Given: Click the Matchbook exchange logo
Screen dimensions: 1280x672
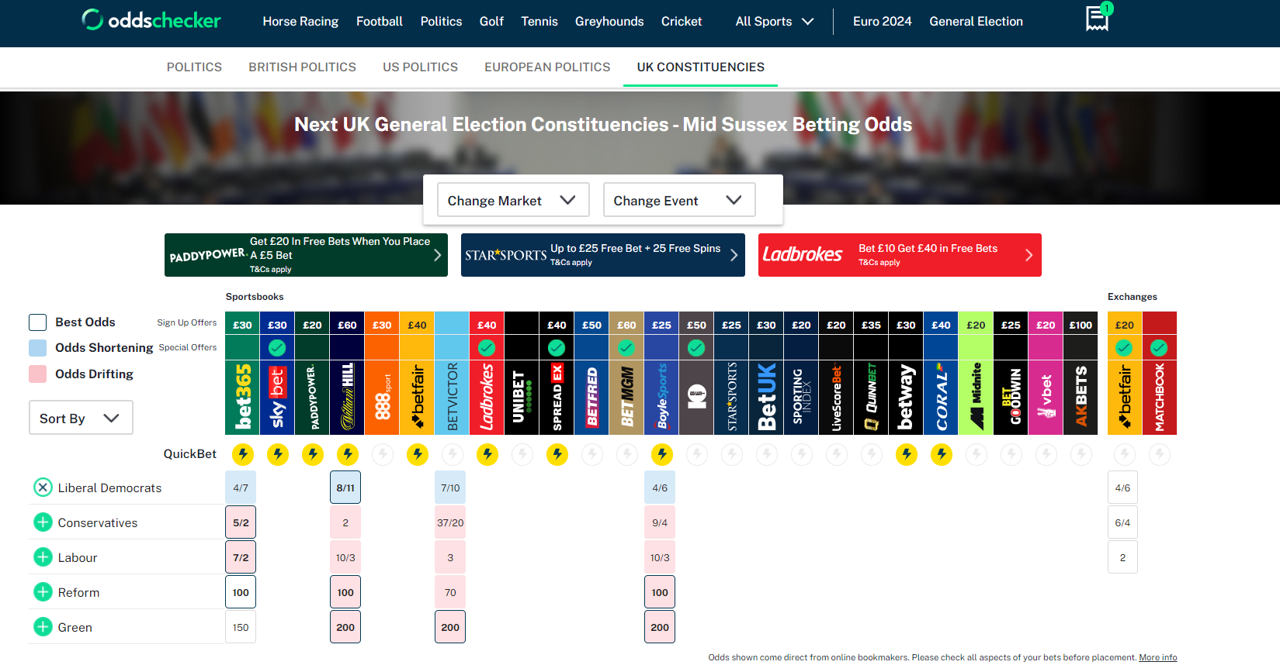Looking at the screenshot, I should pos(1159,398).
